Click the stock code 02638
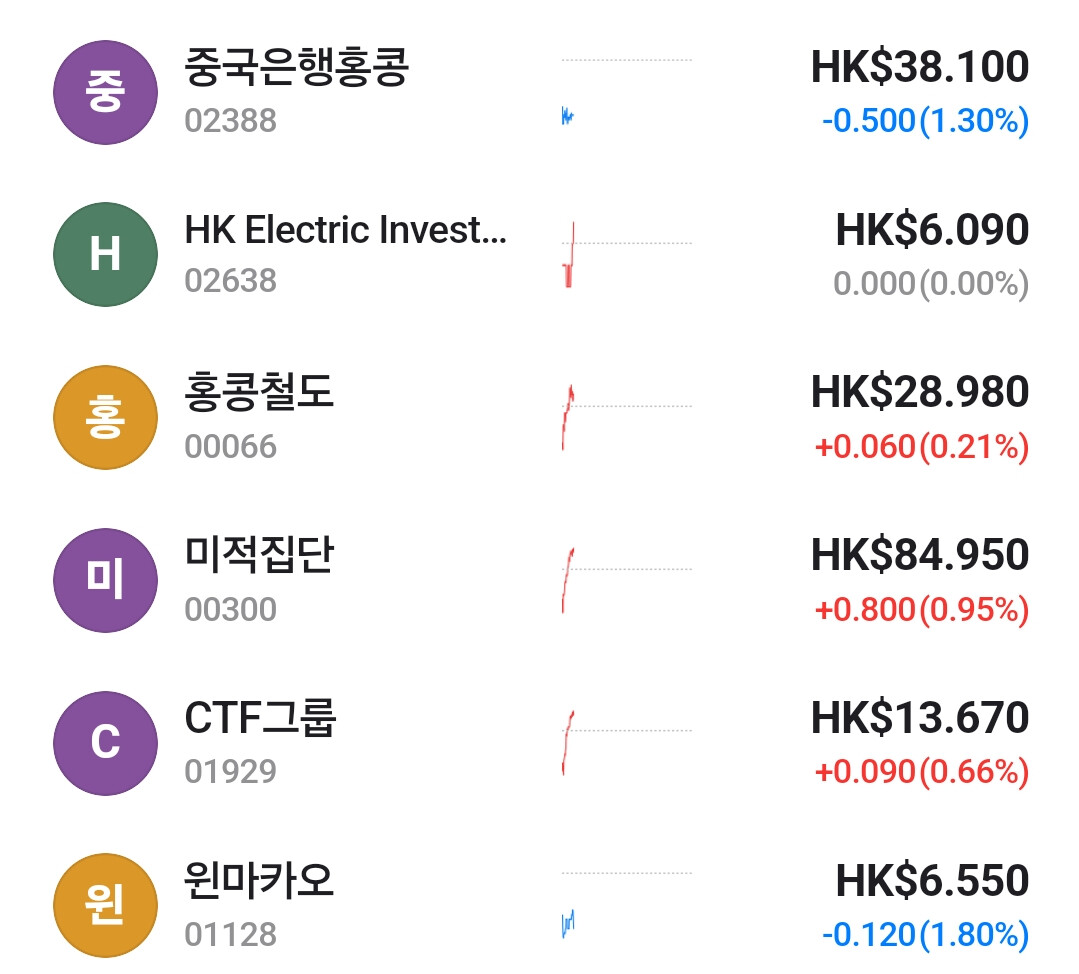The image size is (1079, 974). [x=230, y=281]
